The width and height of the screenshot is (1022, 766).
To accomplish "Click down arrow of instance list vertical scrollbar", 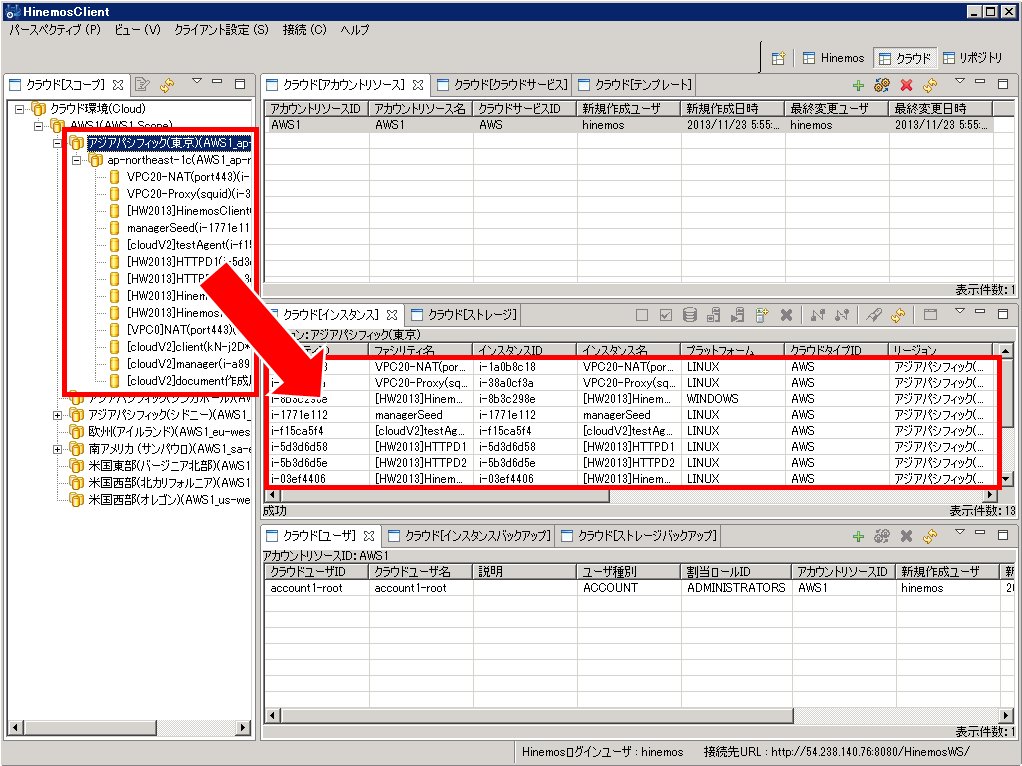I will pyautogui.click(x=1006, y=479).
